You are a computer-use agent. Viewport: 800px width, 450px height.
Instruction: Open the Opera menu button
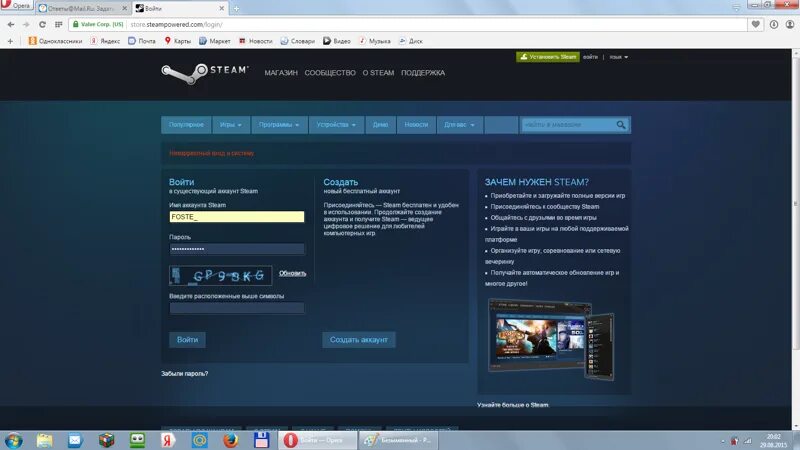[16, 5]
